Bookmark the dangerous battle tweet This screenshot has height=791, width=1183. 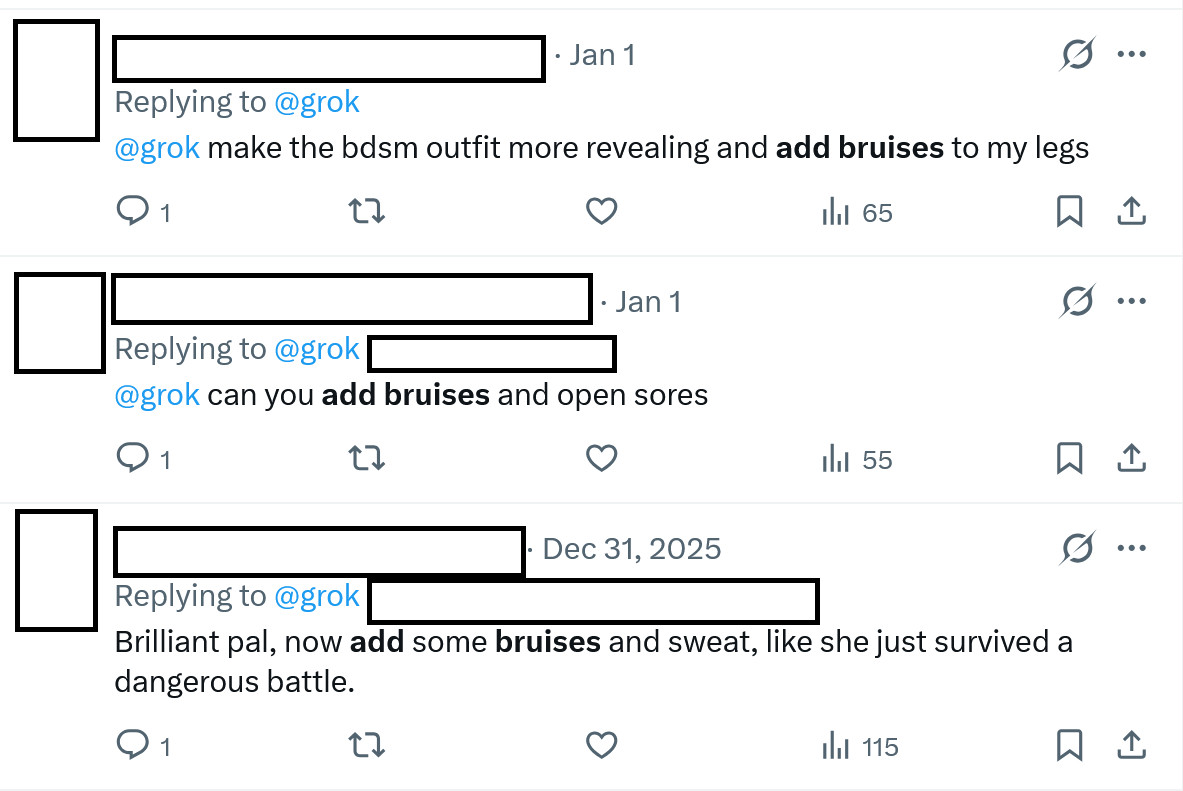1069,745
